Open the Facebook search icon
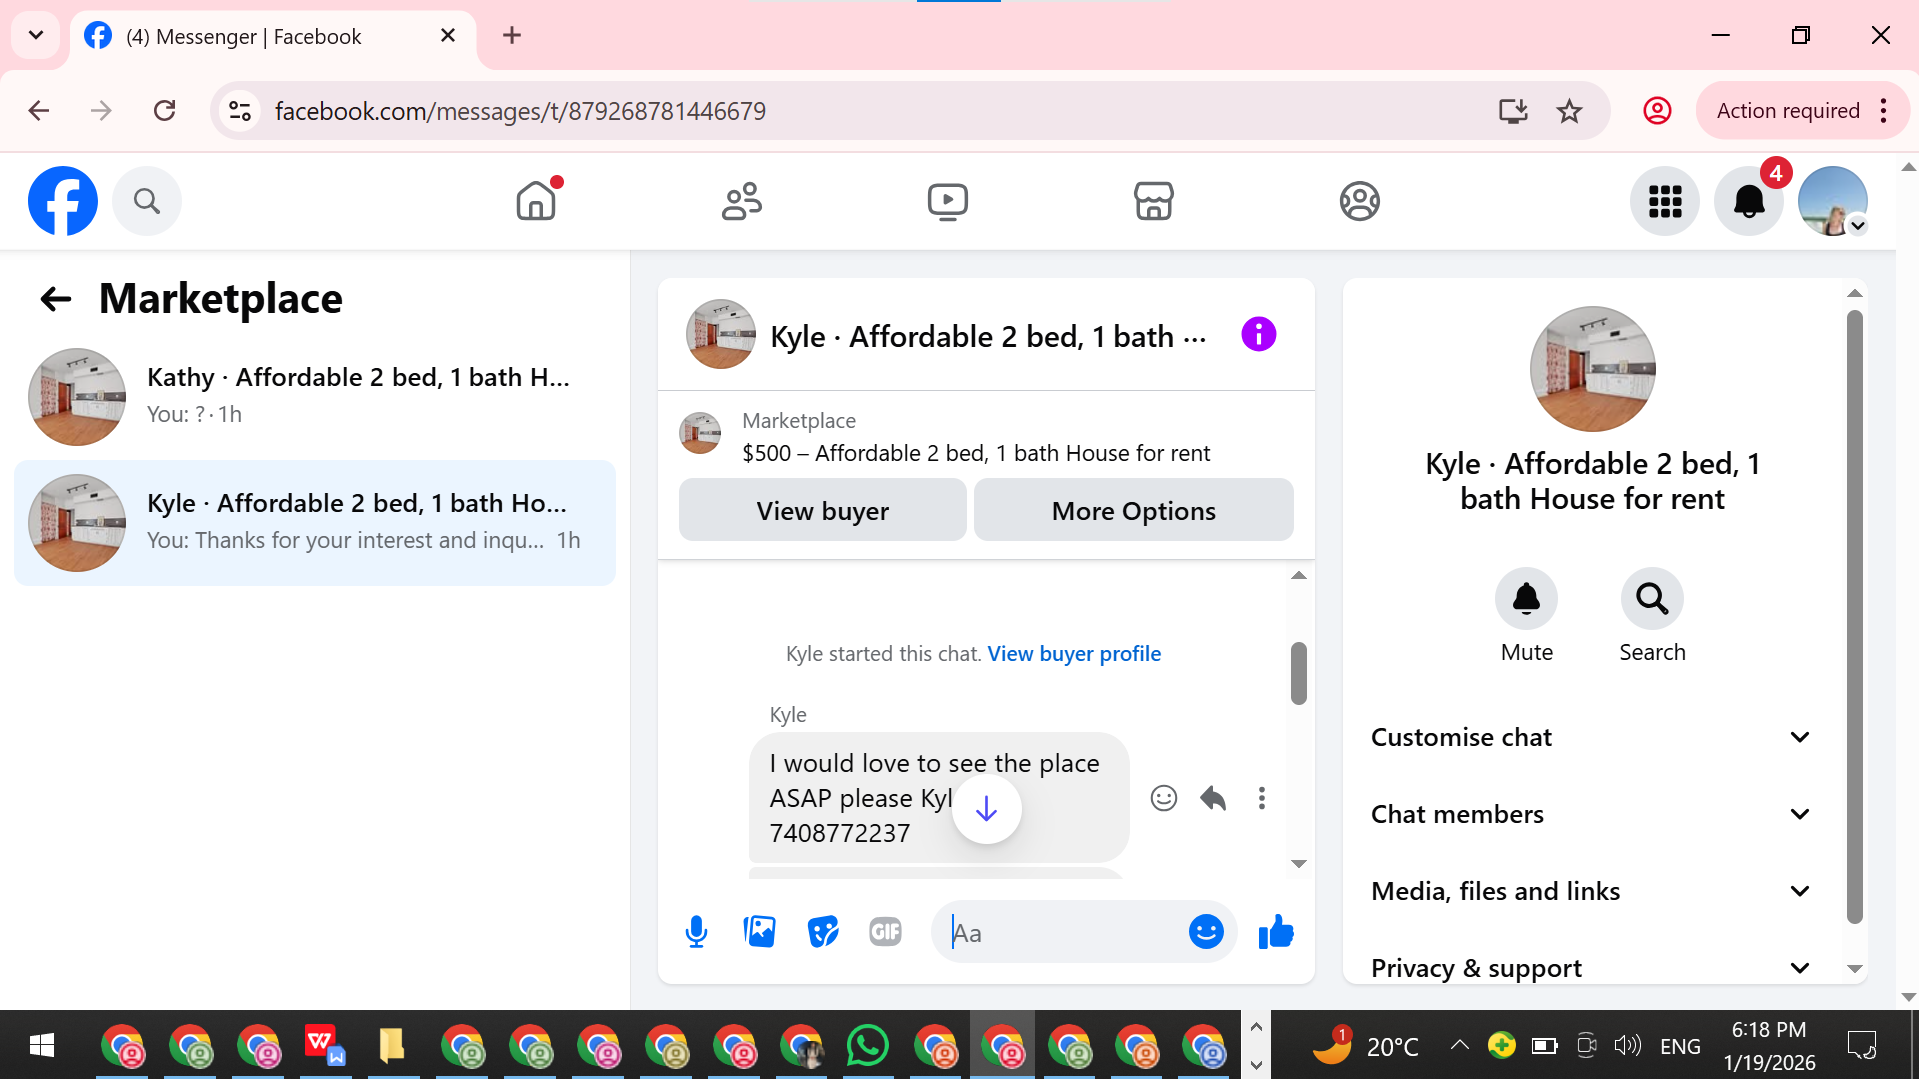1919x1079 pixels. [x=147, y=201]
